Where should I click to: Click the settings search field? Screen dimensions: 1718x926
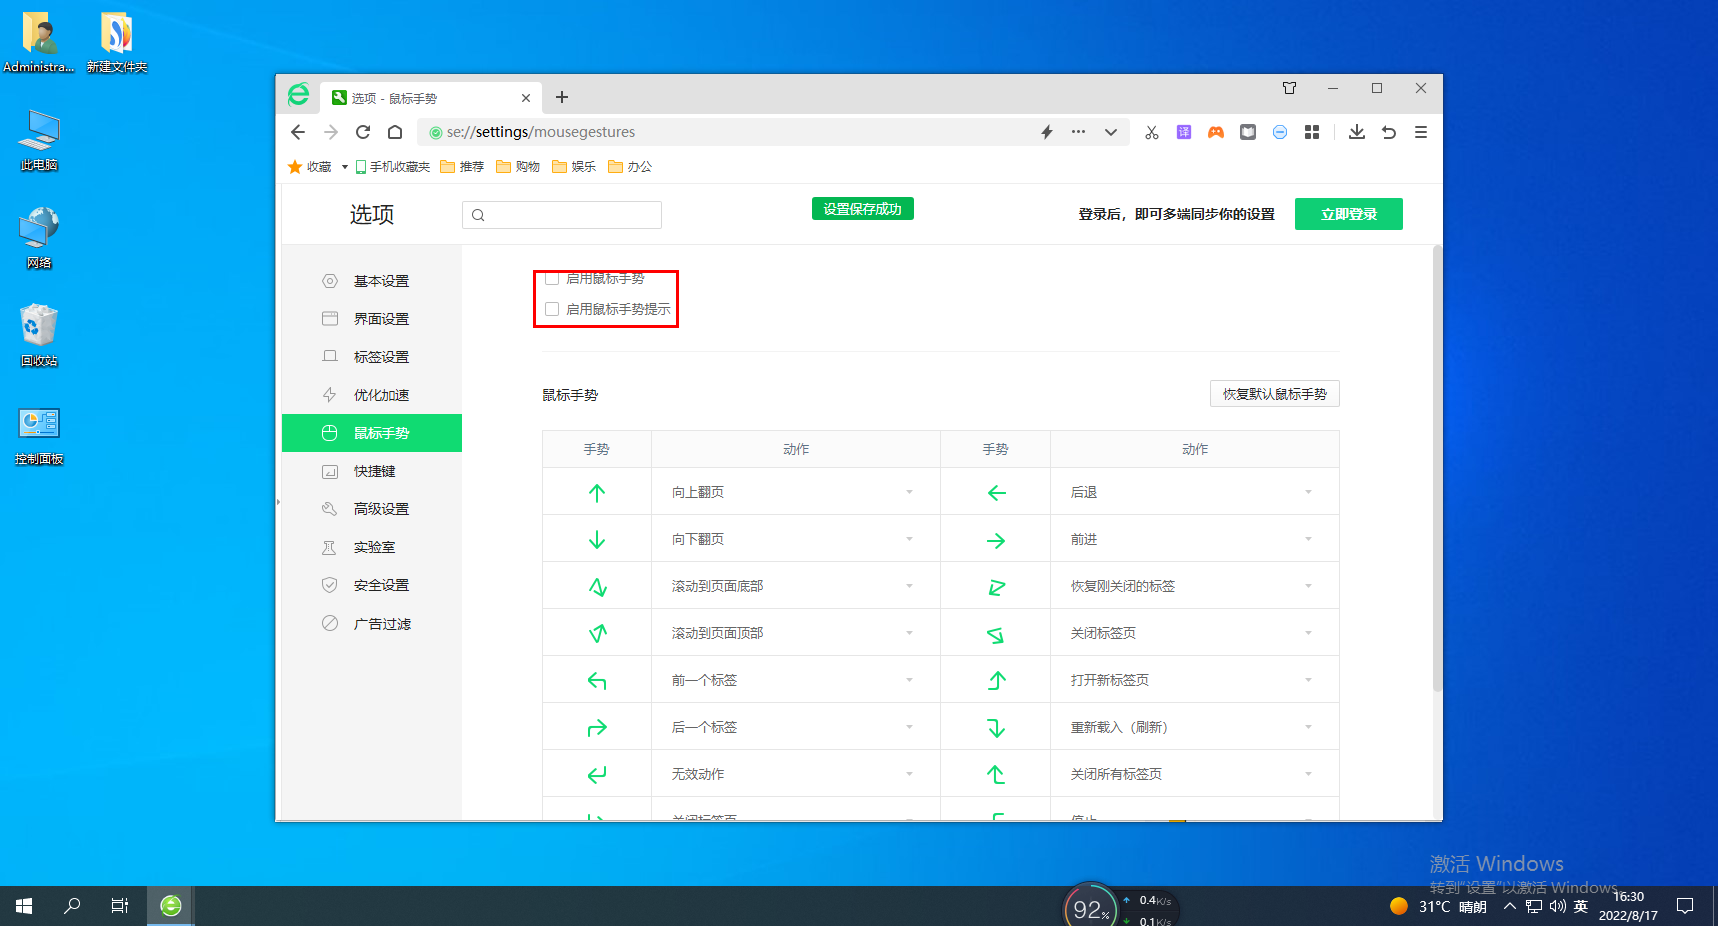point(562,215)
